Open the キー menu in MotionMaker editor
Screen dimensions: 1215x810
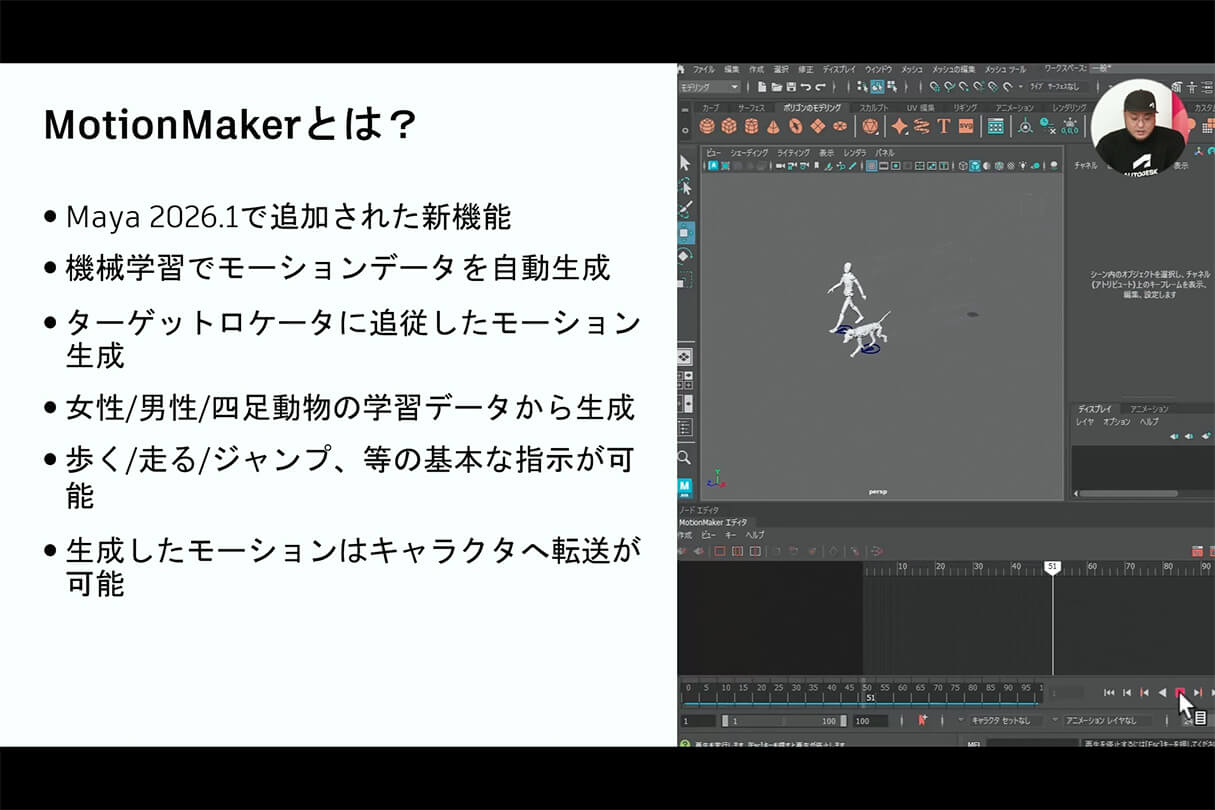point(731,535)
